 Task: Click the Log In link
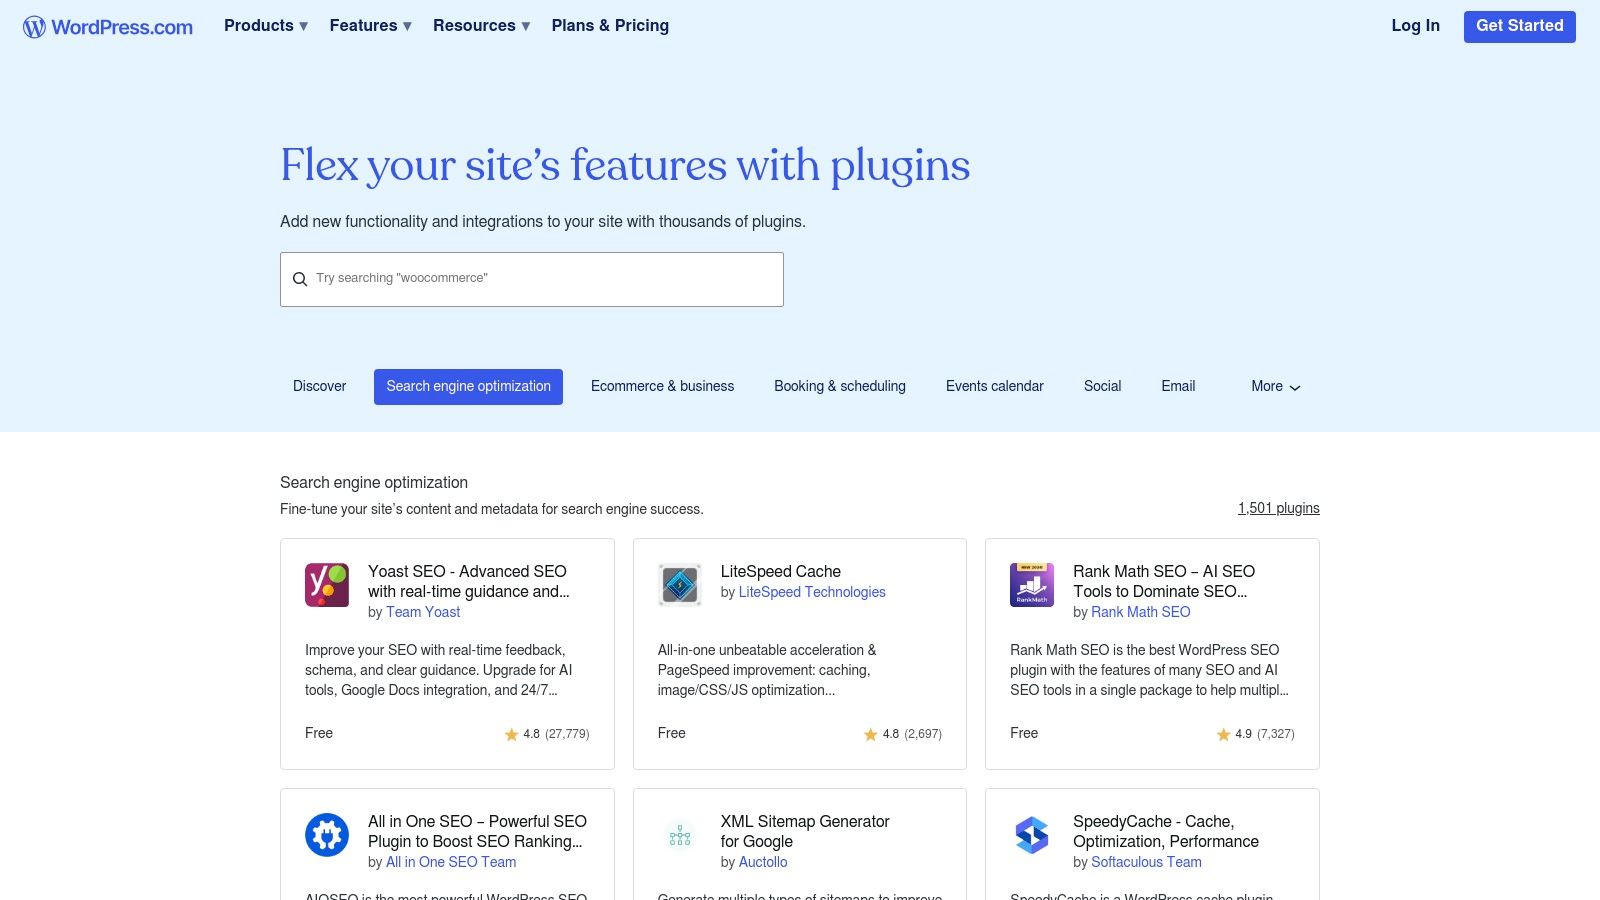click(1415, 26)
